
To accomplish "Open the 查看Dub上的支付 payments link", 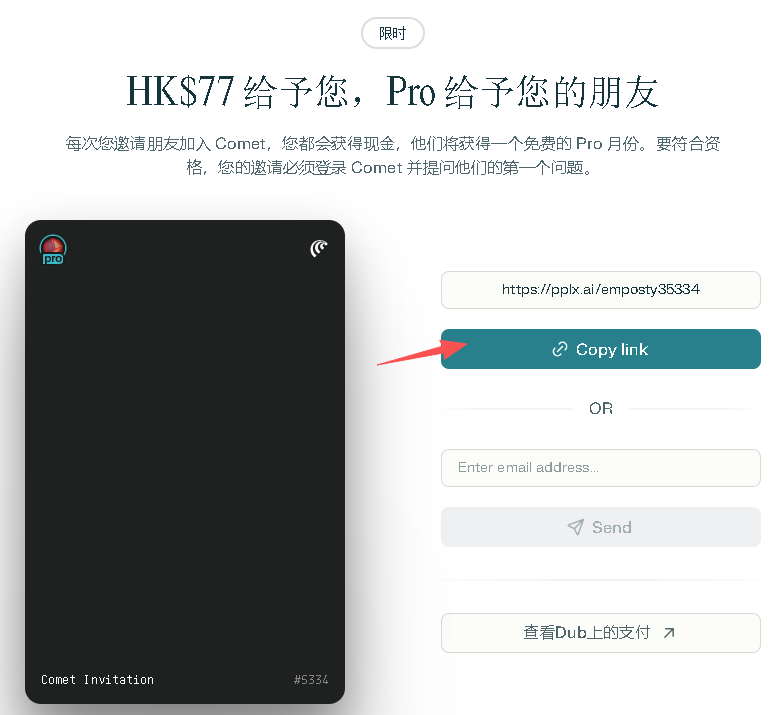I will (x=600, y=632).
